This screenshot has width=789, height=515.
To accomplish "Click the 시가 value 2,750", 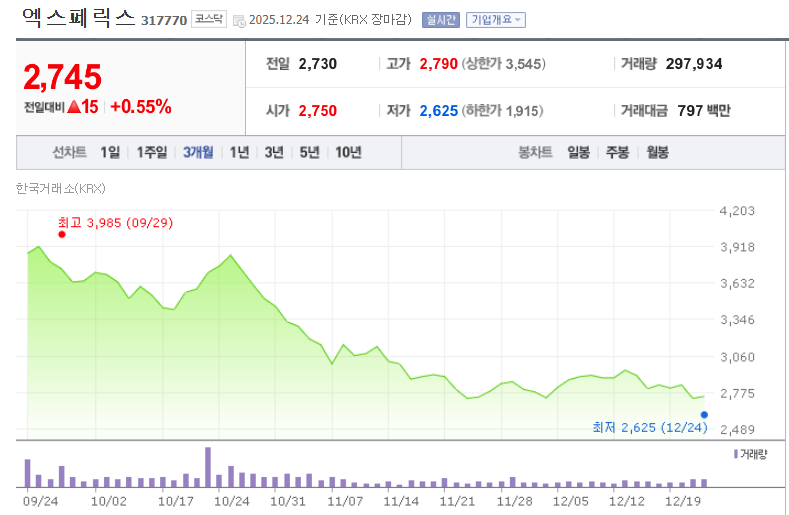I will (x=318, y=111).
